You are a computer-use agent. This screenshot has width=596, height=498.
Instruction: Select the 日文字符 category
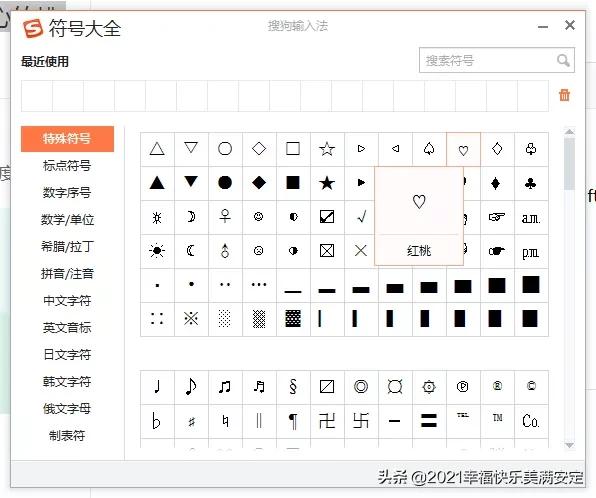coord(67,355)
